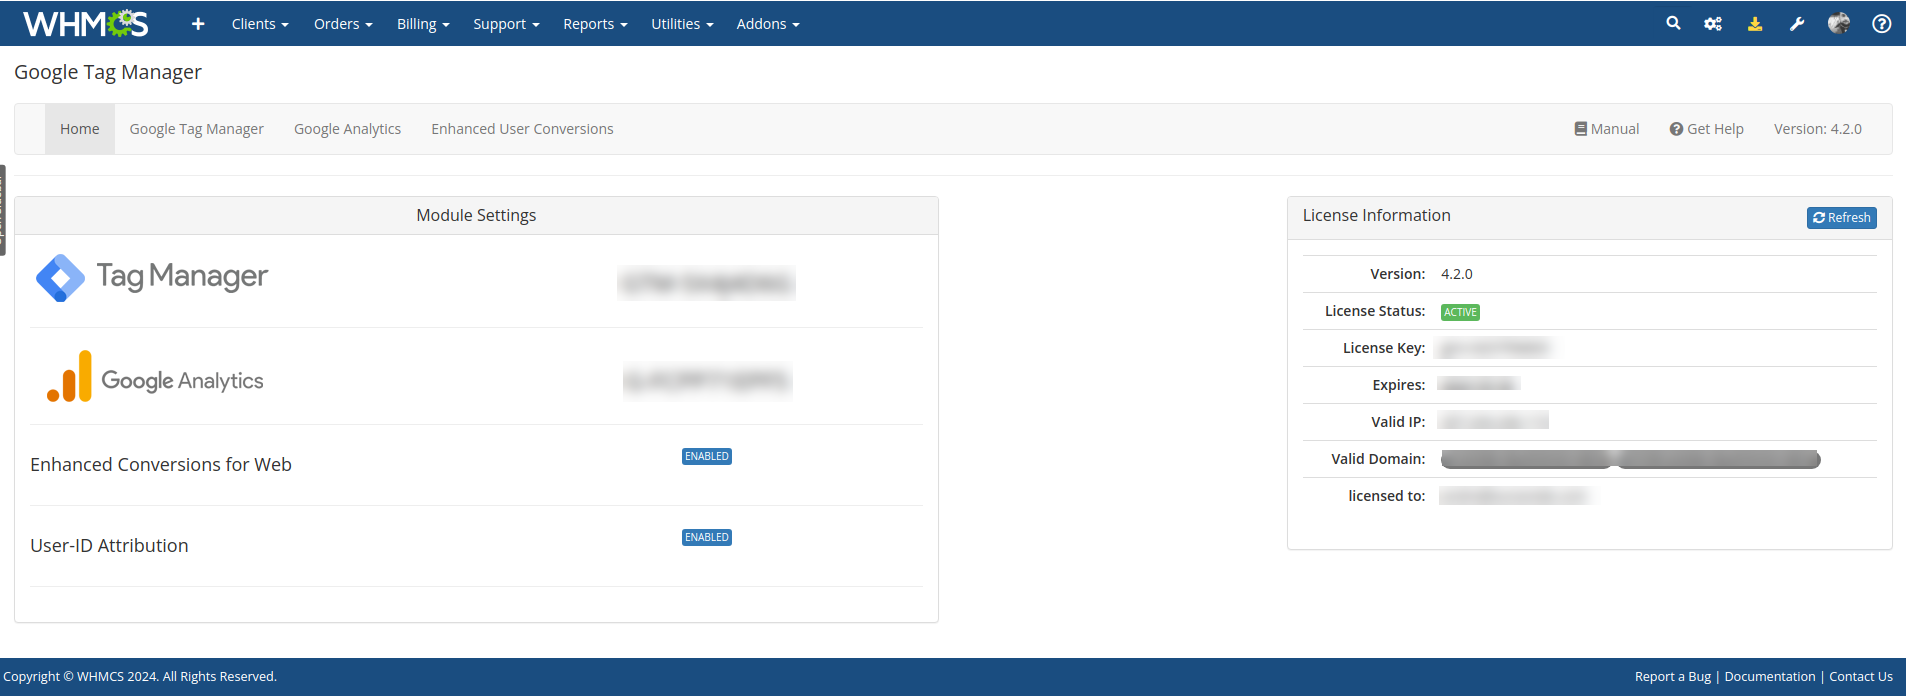Image resolution: width=1906 pixels, height=696 pixels.
Task: Click the User-ID Attribution label
Action: point(109,545)
